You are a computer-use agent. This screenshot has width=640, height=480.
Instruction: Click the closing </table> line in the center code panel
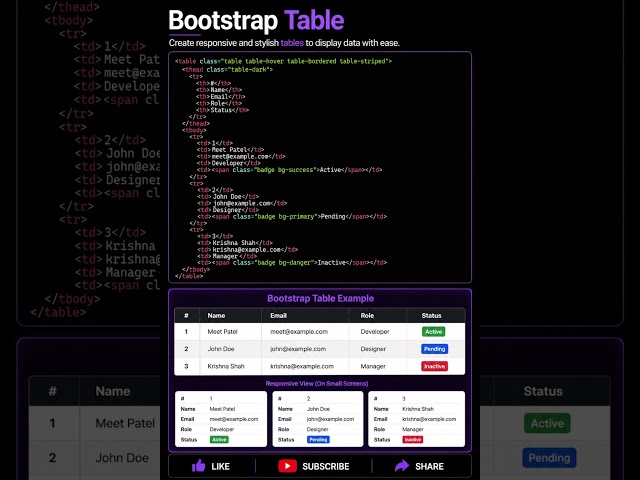pyautogui.click(x=189, y=276)
